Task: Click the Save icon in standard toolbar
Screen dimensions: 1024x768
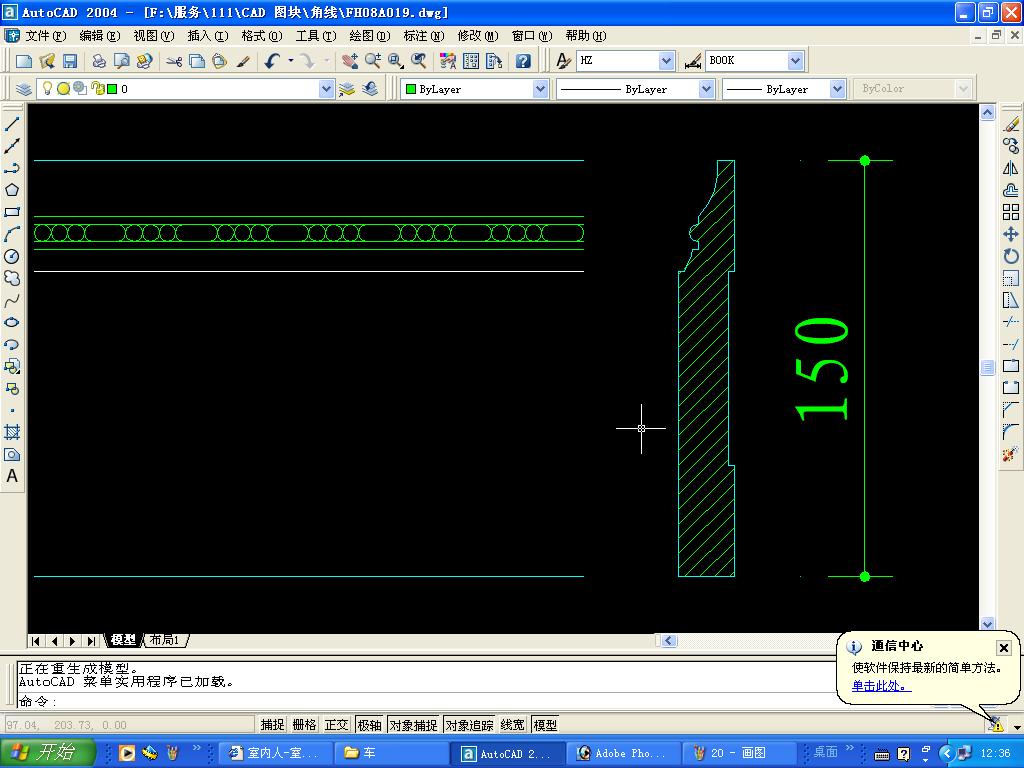Action: 70,61
